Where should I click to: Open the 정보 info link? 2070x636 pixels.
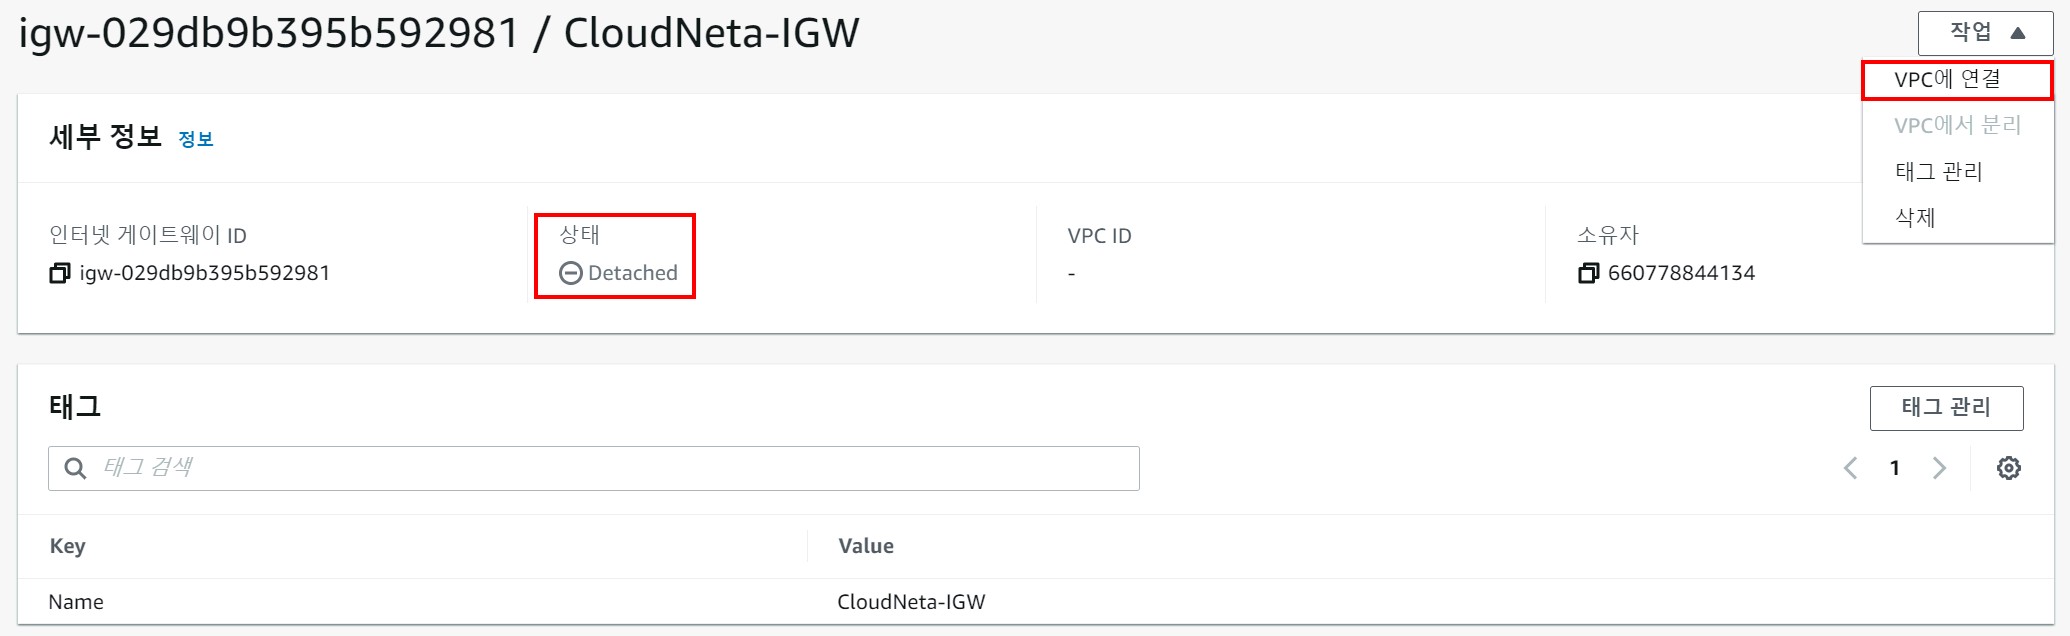196,139
